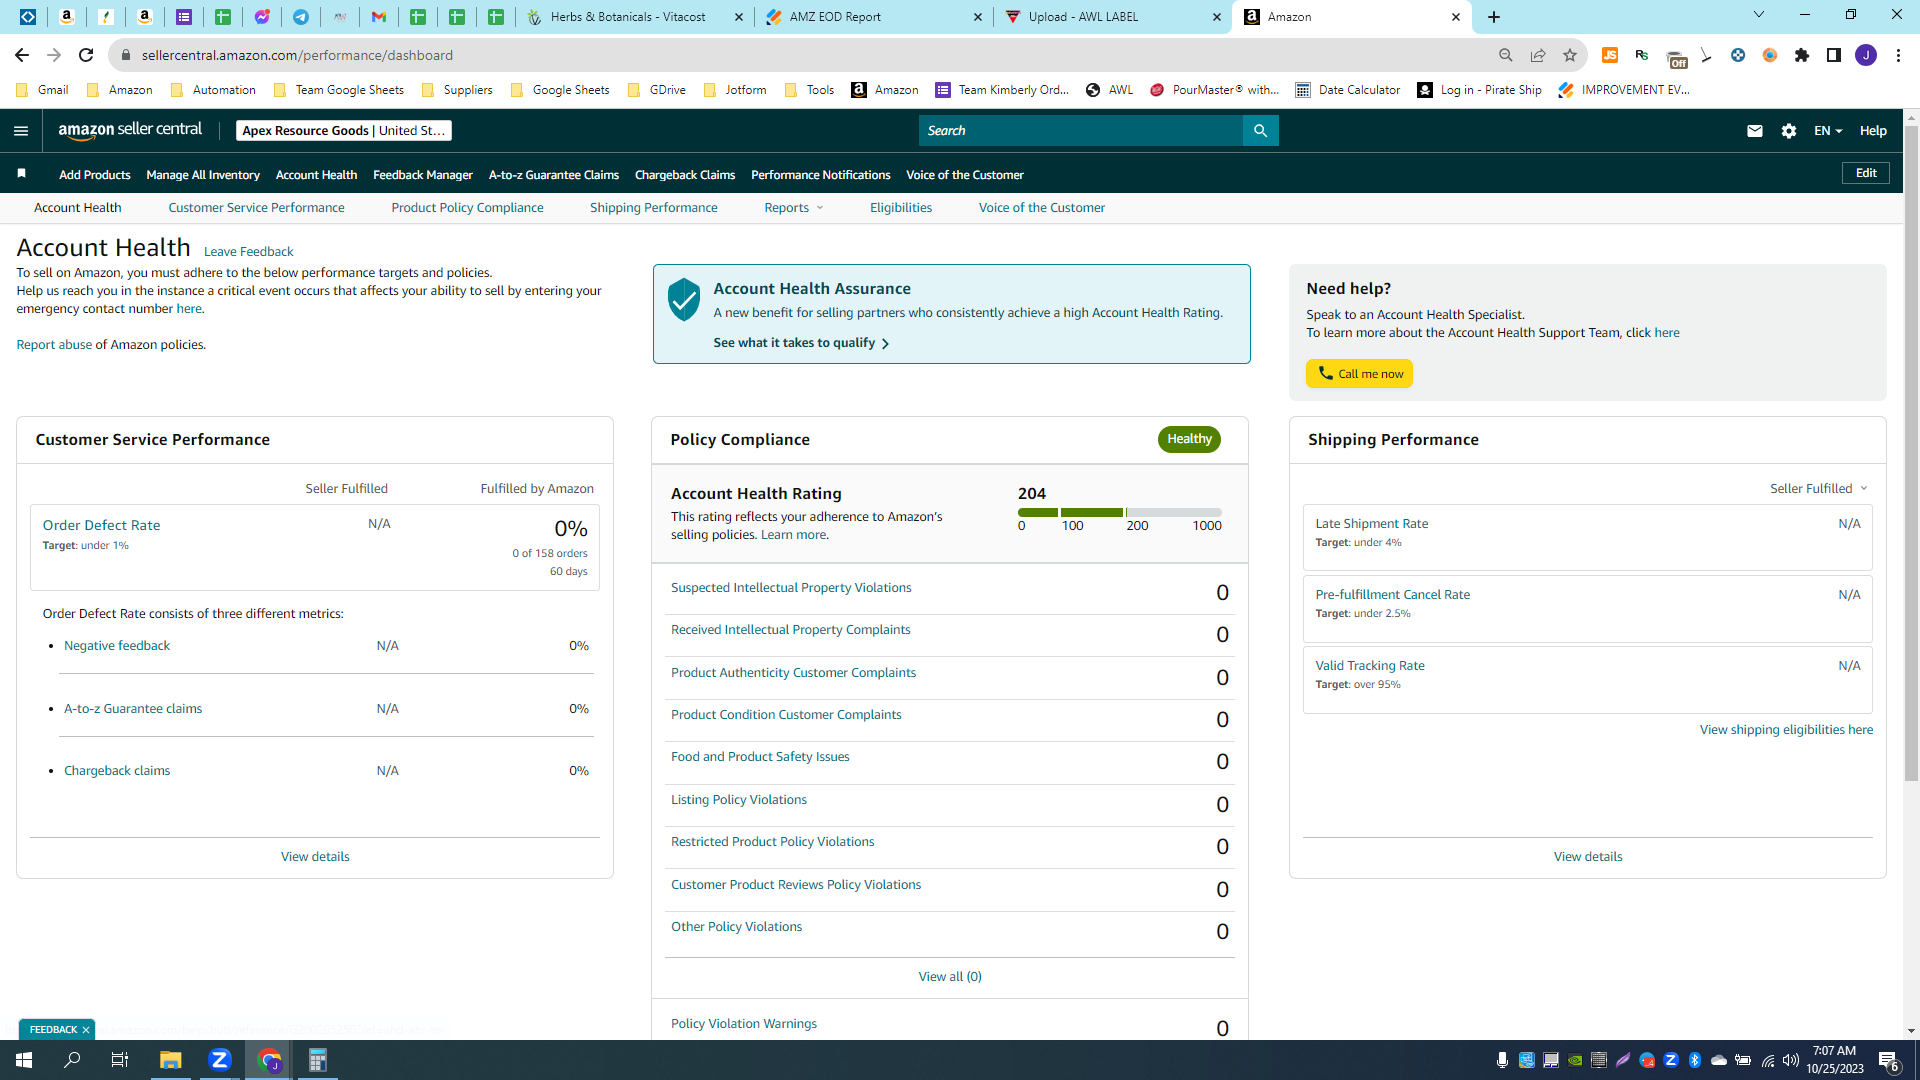Open the Report abuse link
Viewport: 1920px width, 1080px height.
pyautogui.click(x=54, y=345)
